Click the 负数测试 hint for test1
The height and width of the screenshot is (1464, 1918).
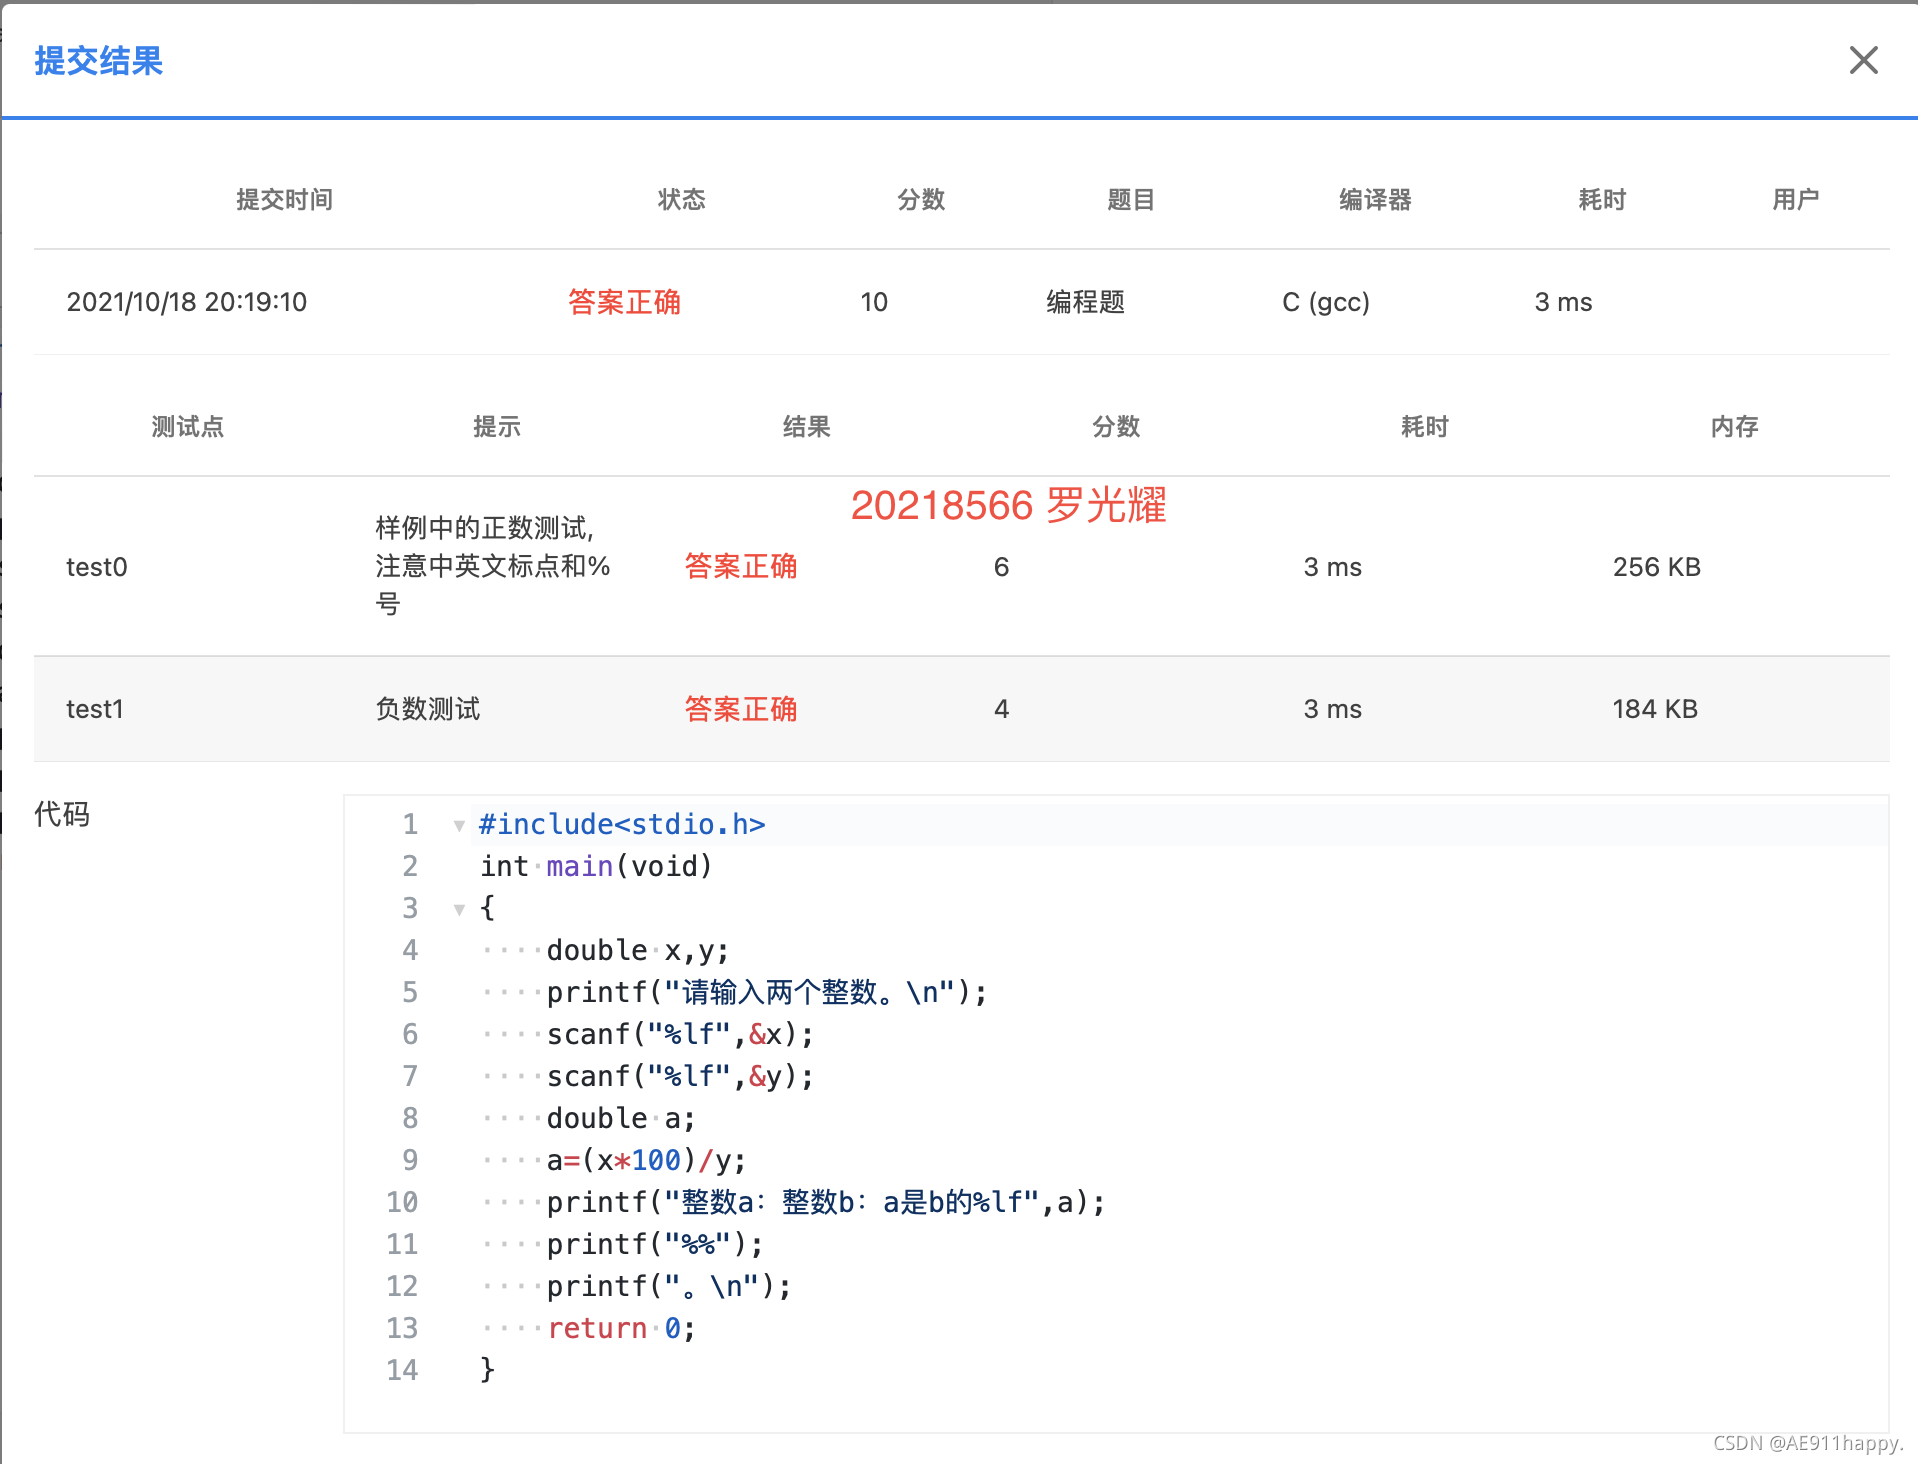tap(428, 709)
